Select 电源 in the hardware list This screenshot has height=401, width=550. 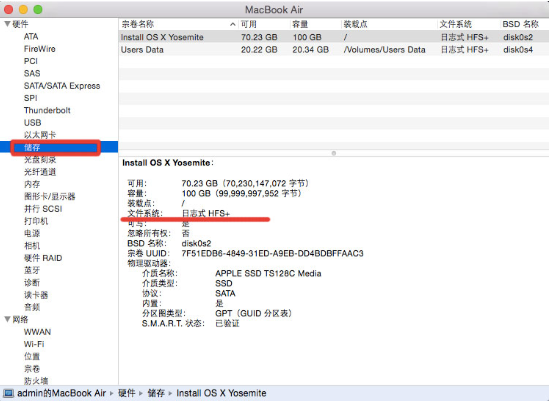click(x=32, y=233)
